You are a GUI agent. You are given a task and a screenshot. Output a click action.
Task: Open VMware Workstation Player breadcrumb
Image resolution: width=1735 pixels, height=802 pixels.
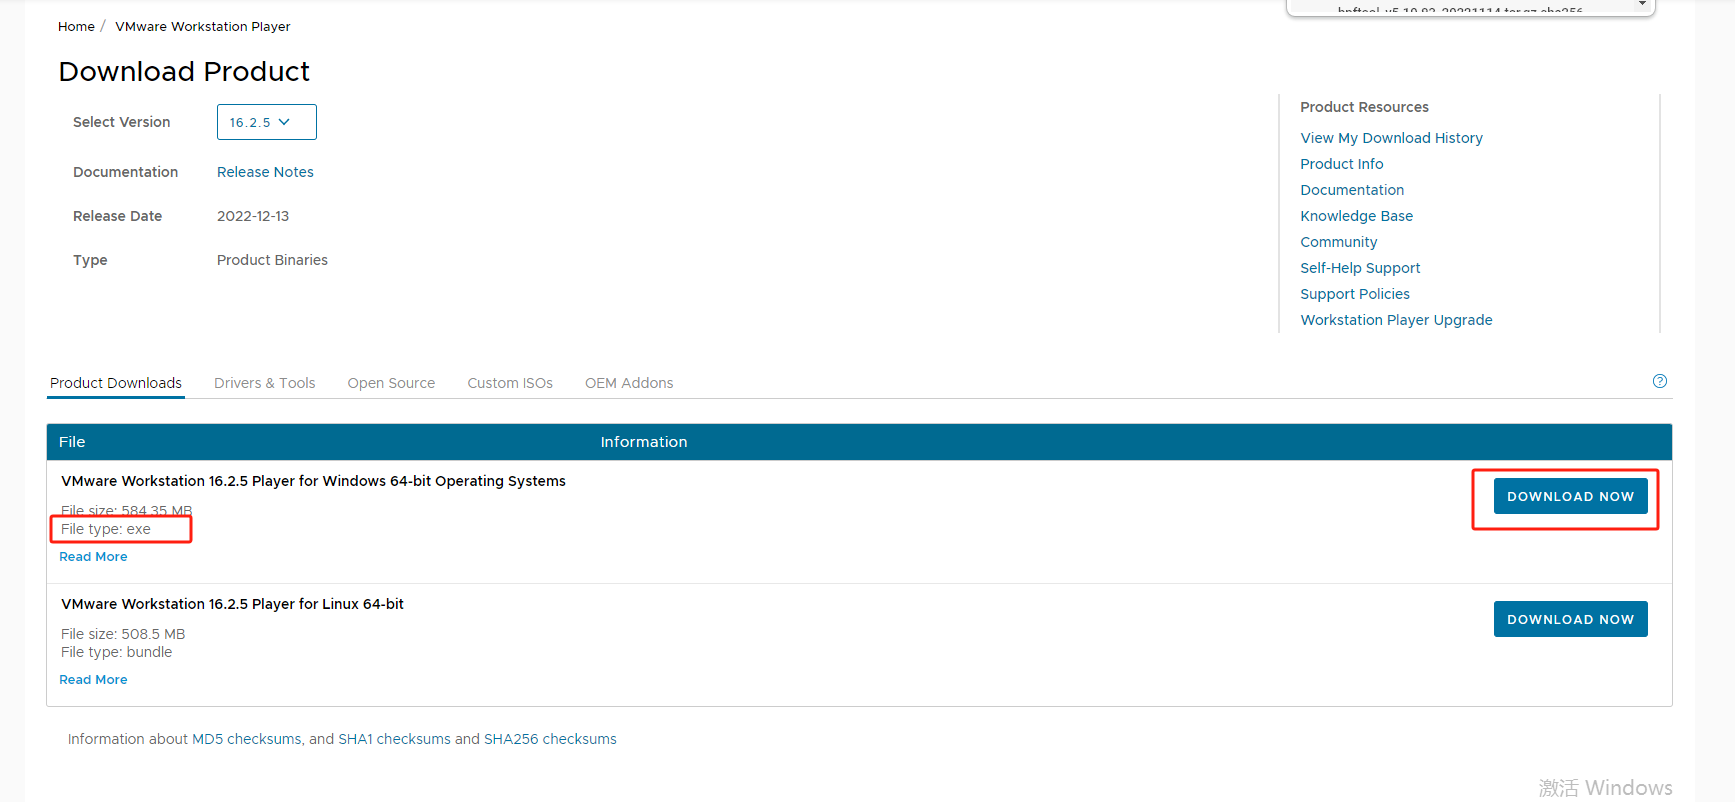tap(203, 27)
